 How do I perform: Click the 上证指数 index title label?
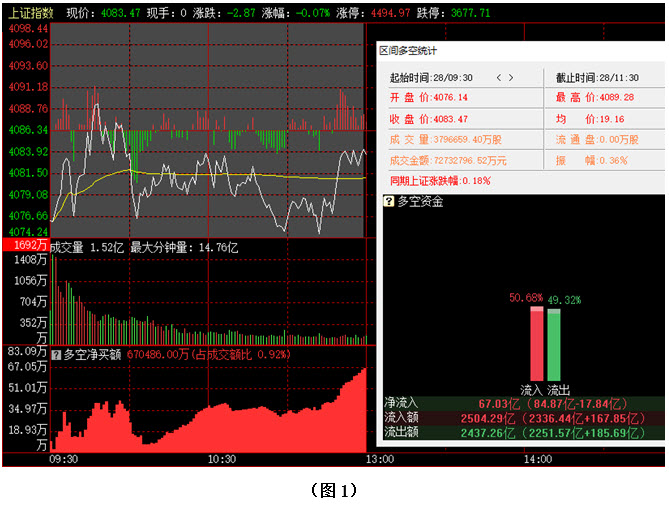point(28,13)
